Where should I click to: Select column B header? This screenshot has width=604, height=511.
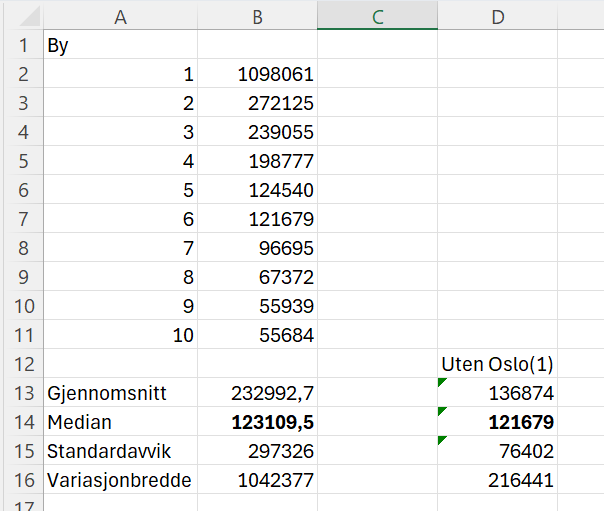257,15
